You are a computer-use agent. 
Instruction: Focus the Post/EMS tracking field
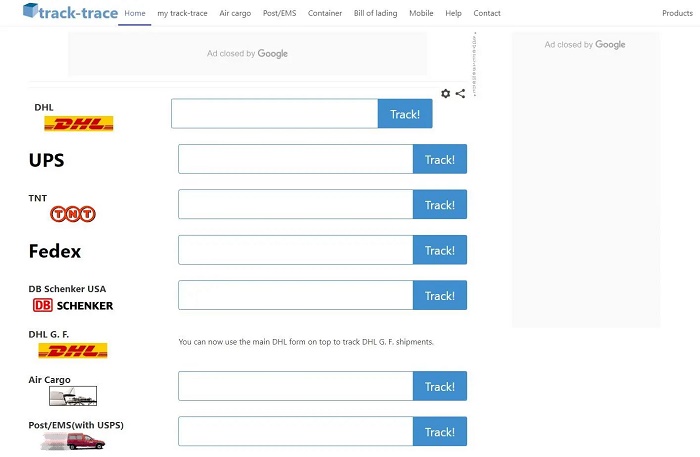(296, 432)
